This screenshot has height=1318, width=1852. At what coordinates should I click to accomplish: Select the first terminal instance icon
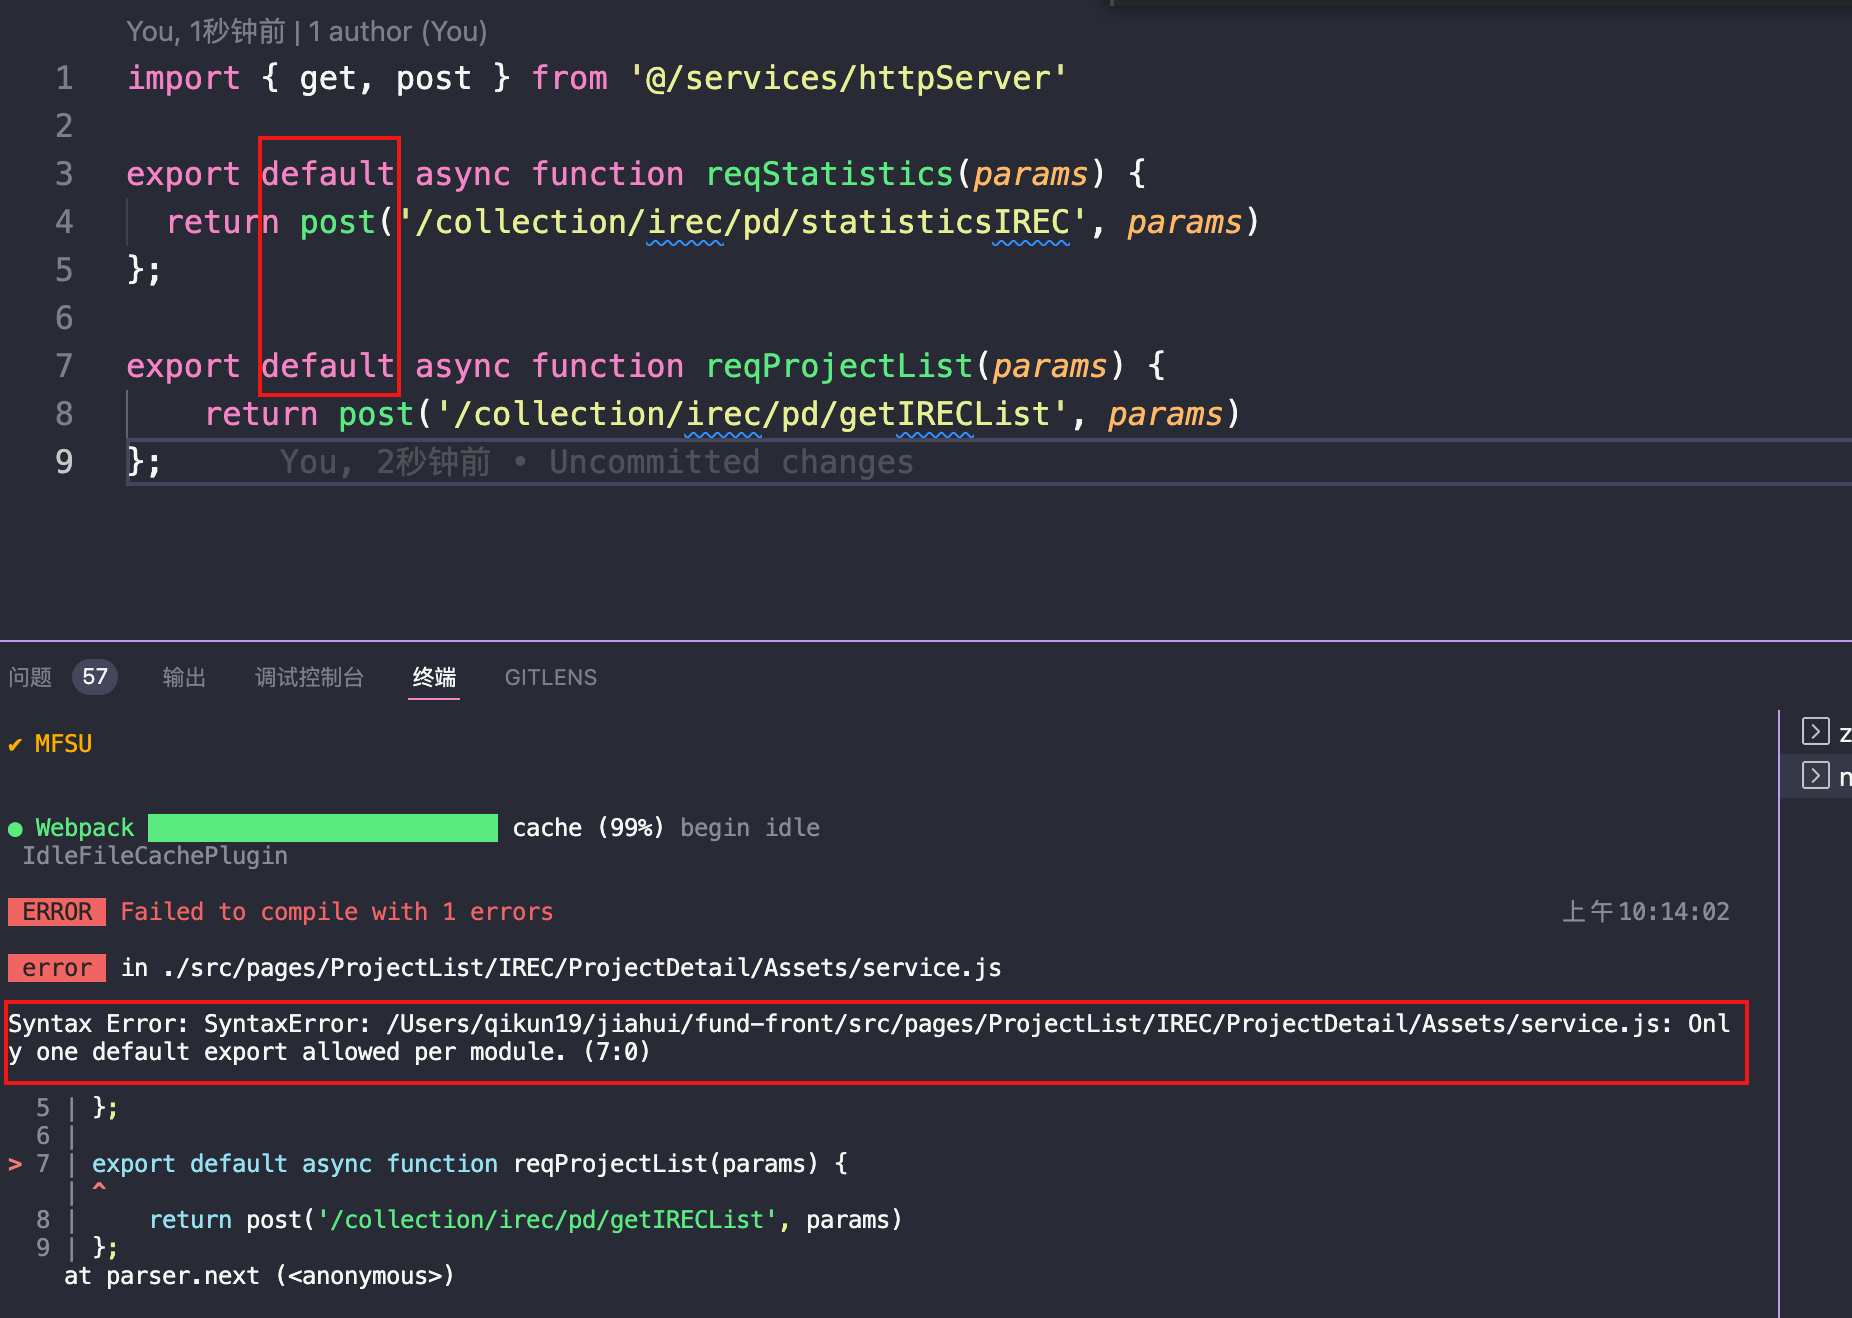[x=1815, y=732]
